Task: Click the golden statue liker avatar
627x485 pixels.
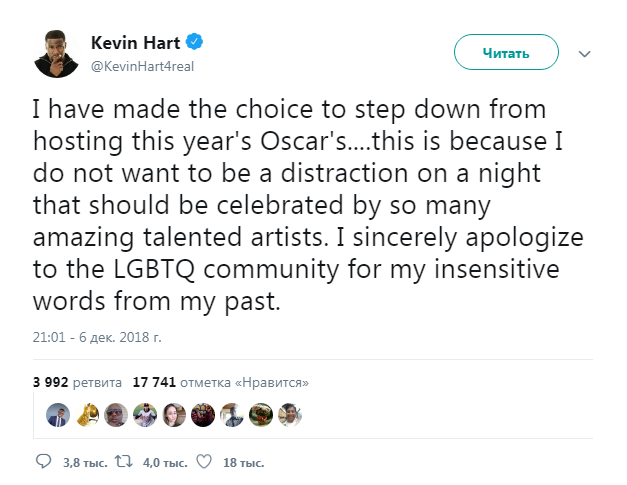Action: 89,413
